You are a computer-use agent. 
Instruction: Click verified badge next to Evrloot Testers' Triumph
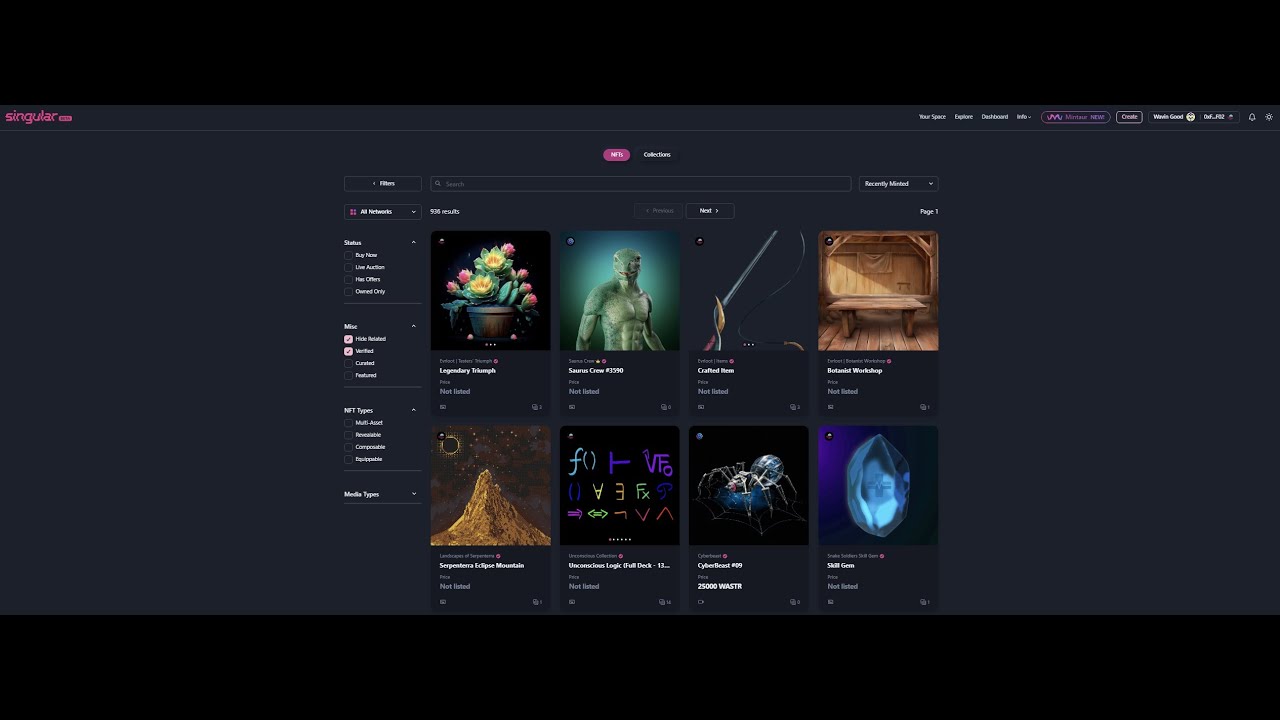496,361
